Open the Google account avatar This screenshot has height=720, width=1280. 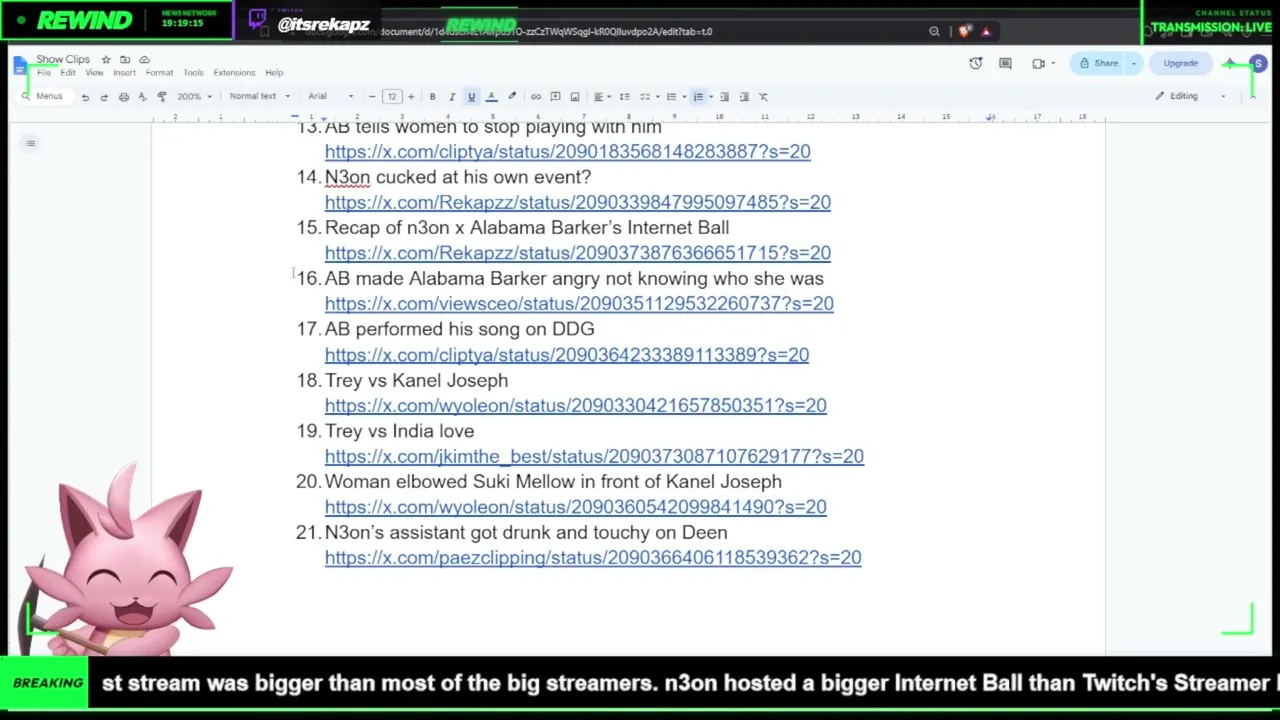point(1259,64)
